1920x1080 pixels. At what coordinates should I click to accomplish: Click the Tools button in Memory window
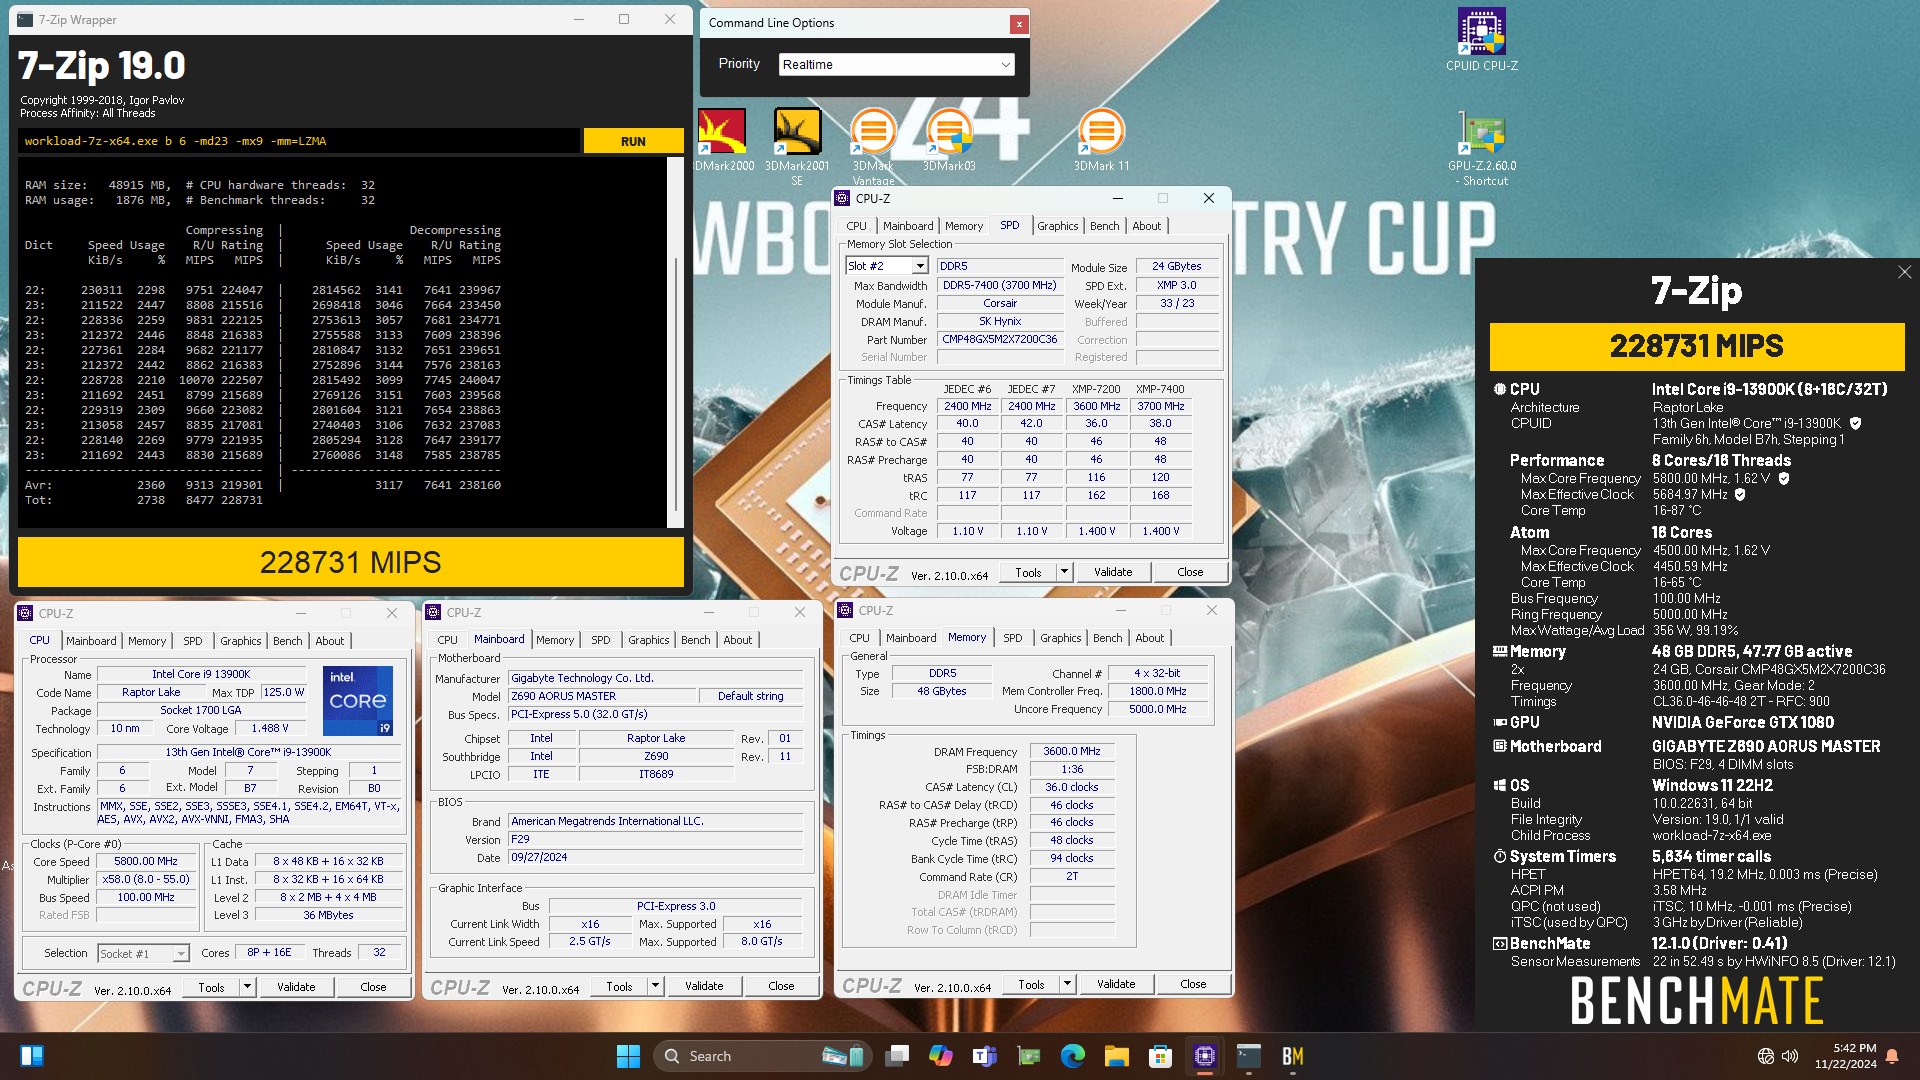(1031, 984)
